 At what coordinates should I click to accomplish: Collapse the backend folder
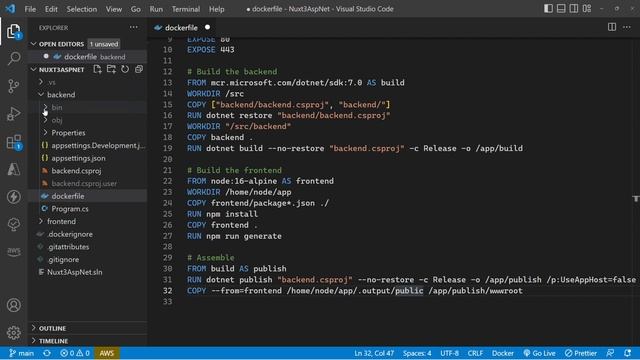coord(41,95)
